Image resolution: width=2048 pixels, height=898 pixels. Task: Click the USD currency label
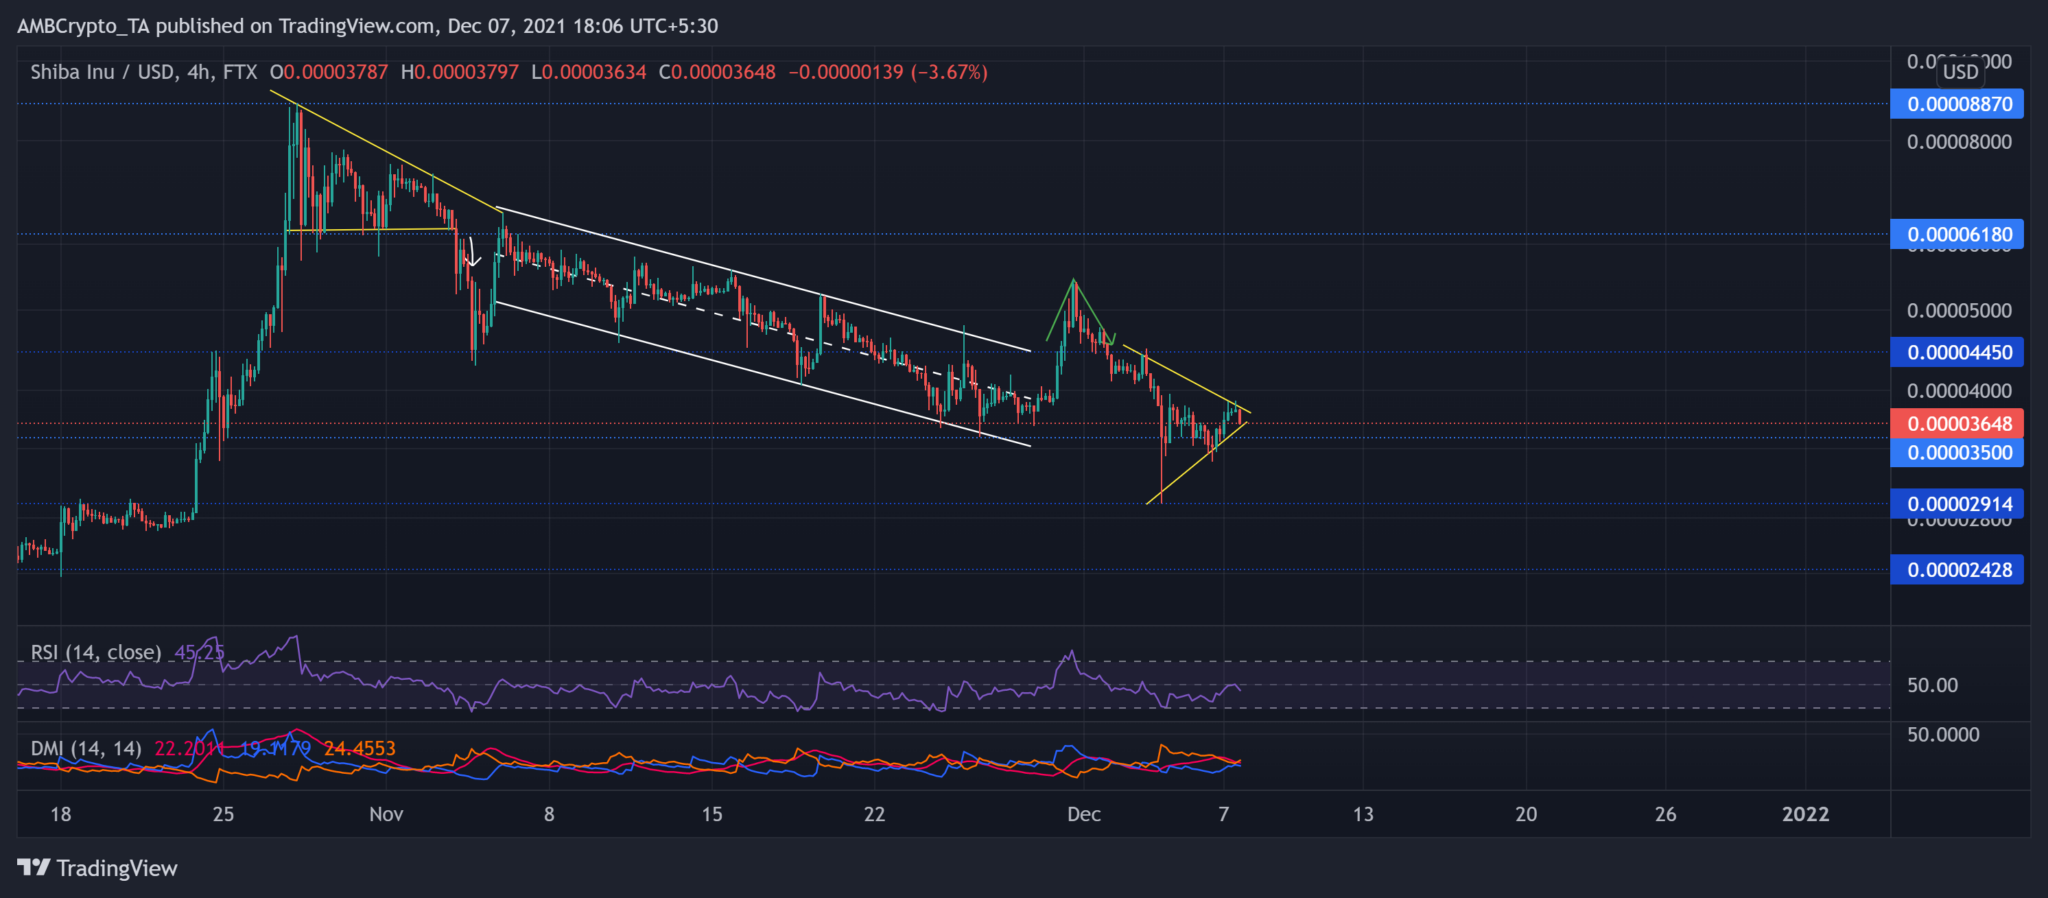pyautogui.click(x=1960, y=72)
